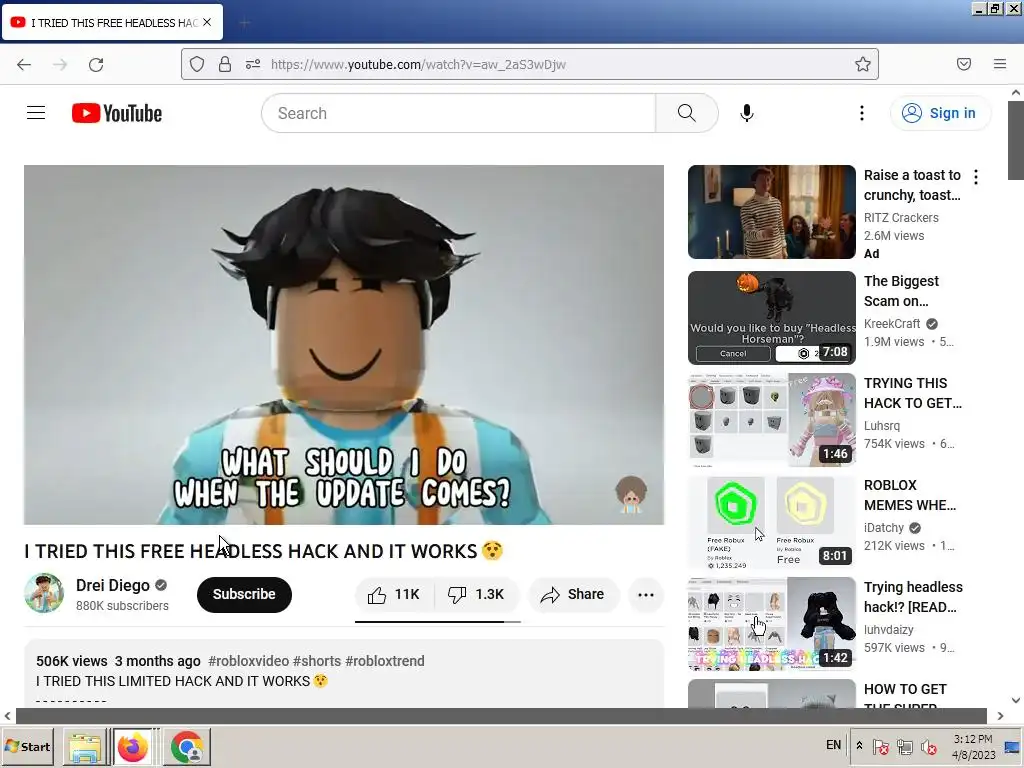The width and height of the screenshot is (1024, 768).
Task: Select the I TRIED THIS FREE HEADLESS tab
Action: point(113,22)
